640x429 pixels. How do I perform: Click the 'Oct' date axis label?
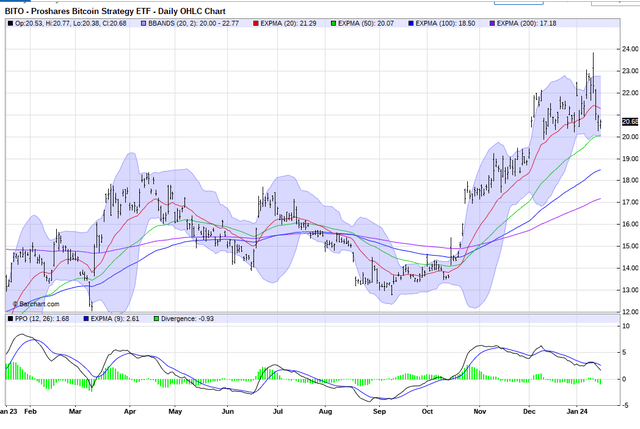click(427, 411)
